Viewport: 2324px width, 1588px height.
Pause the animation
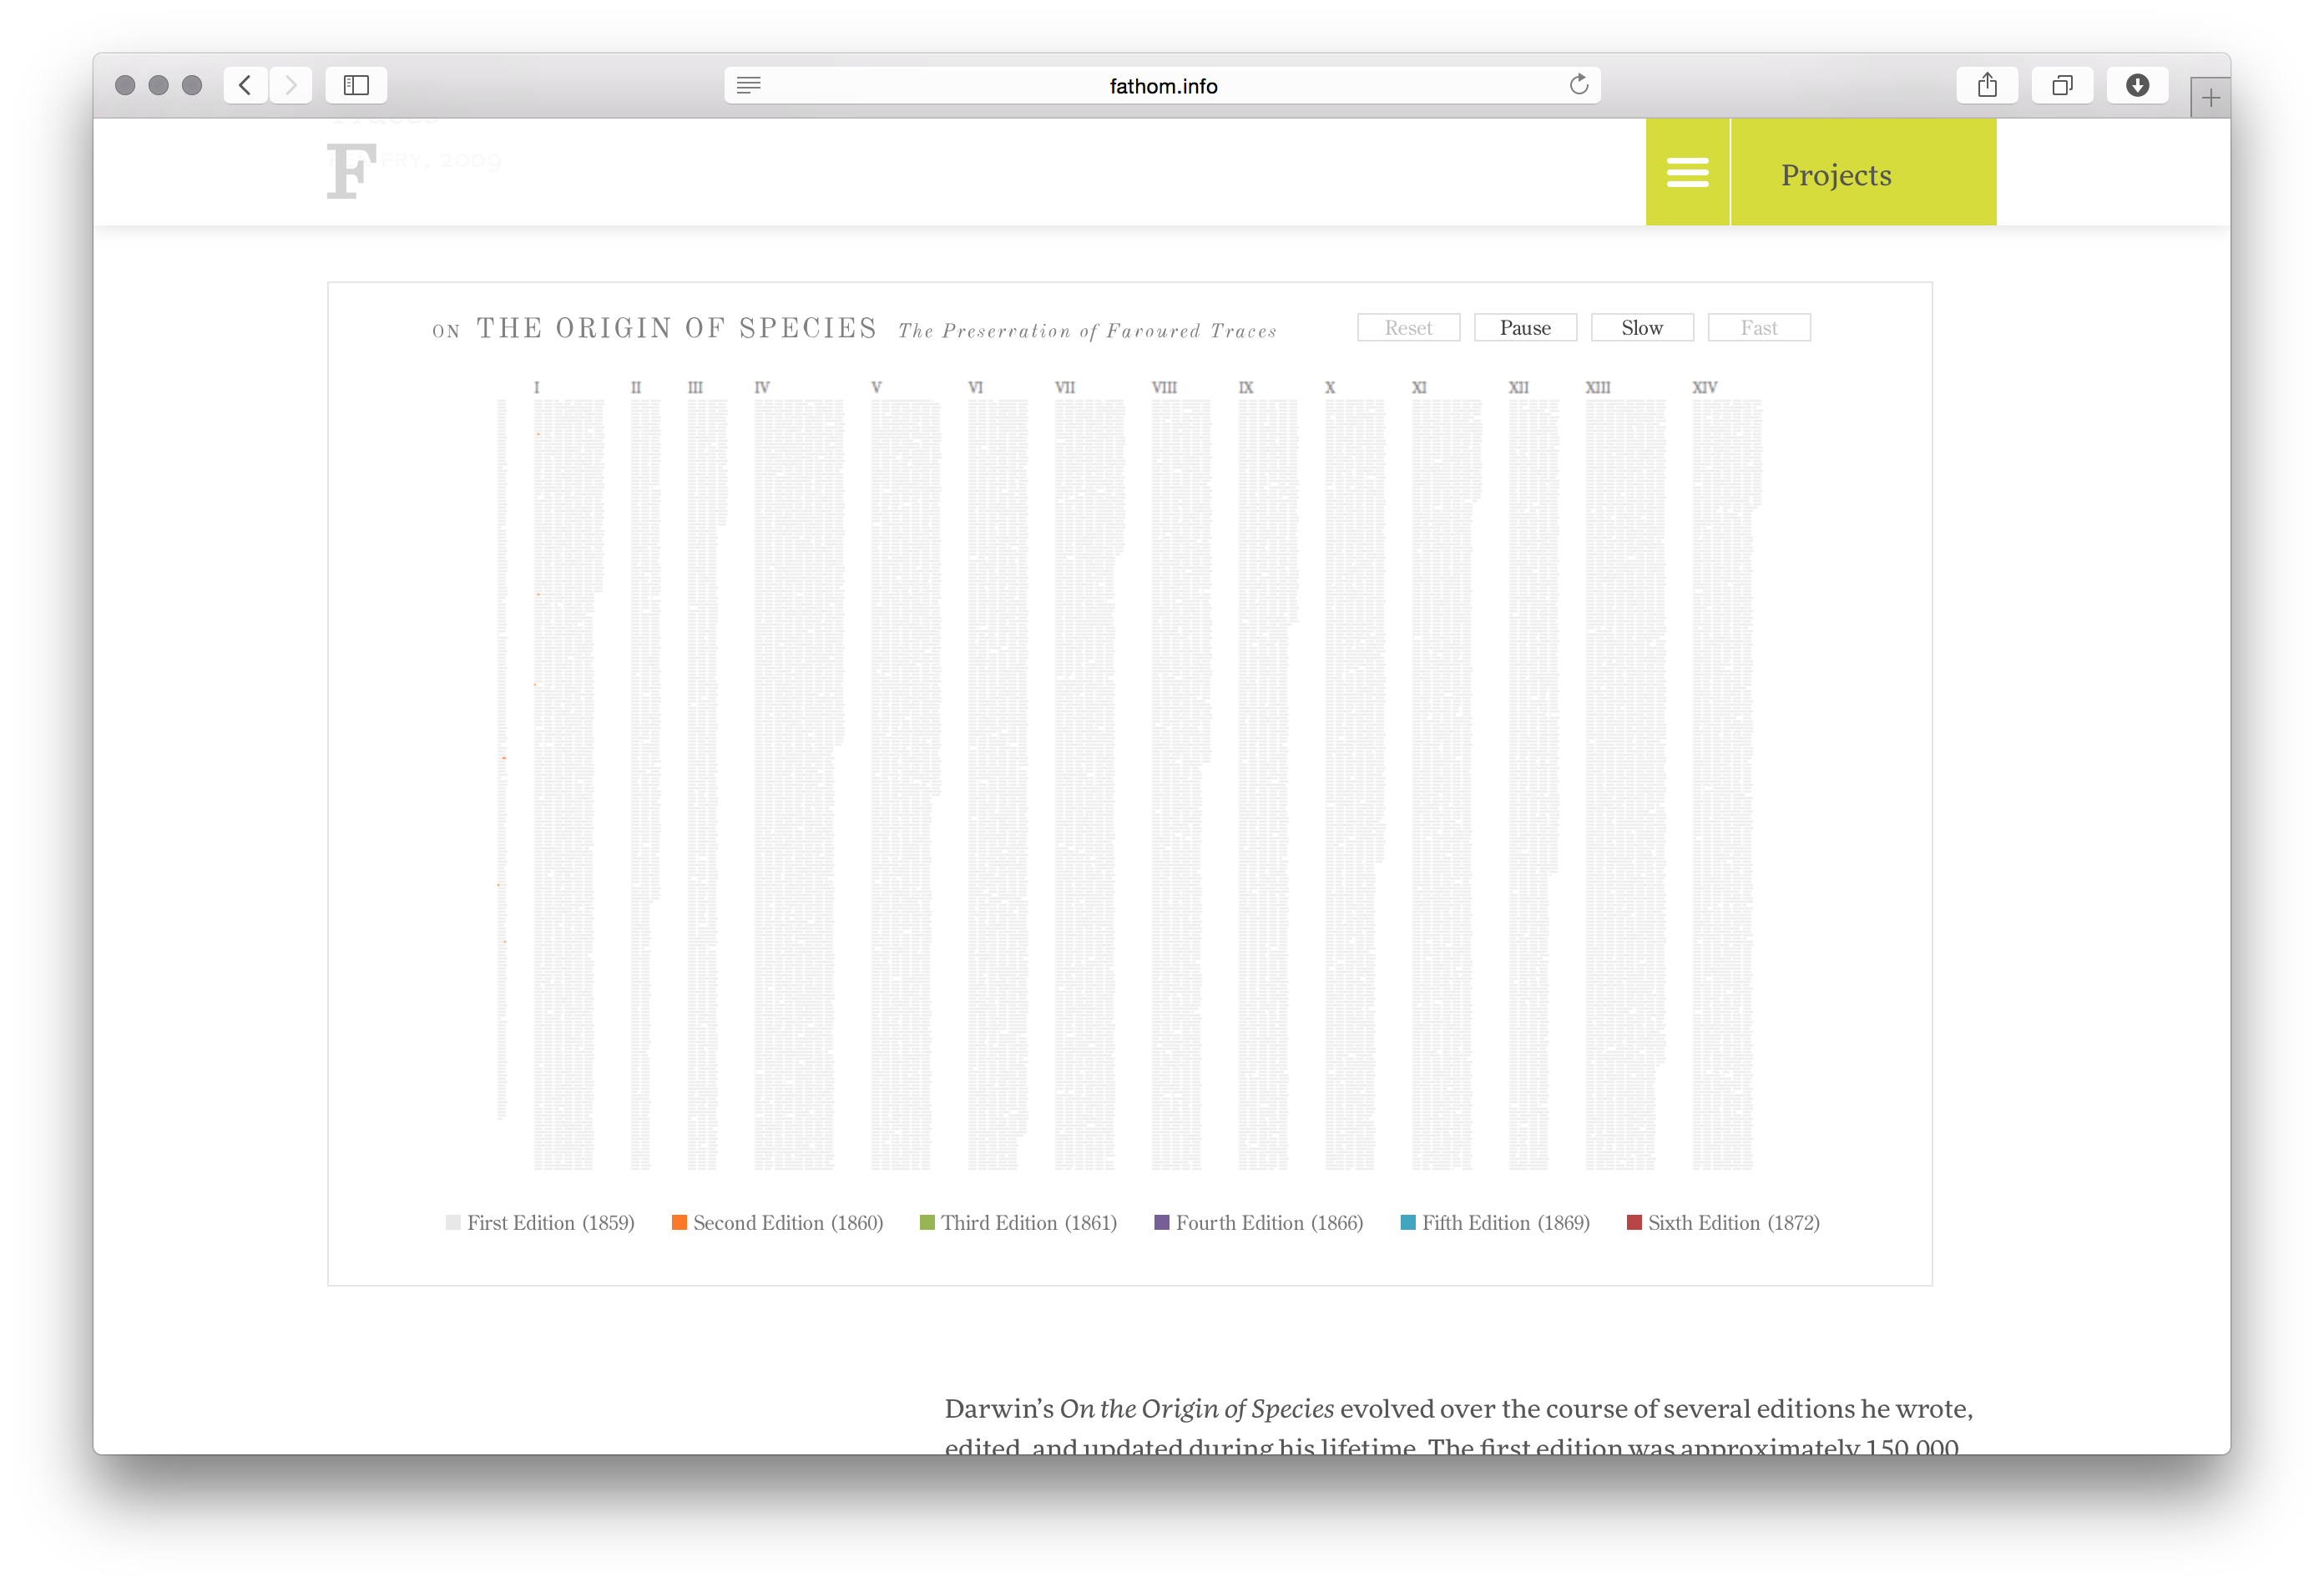1525,328
